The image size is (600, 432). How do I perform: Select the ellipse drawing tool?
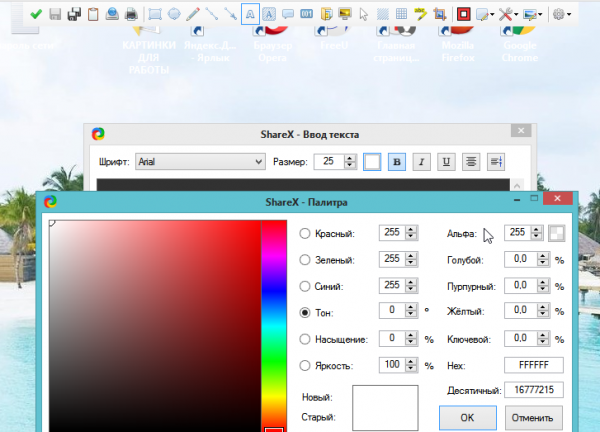tap(174, 15)
